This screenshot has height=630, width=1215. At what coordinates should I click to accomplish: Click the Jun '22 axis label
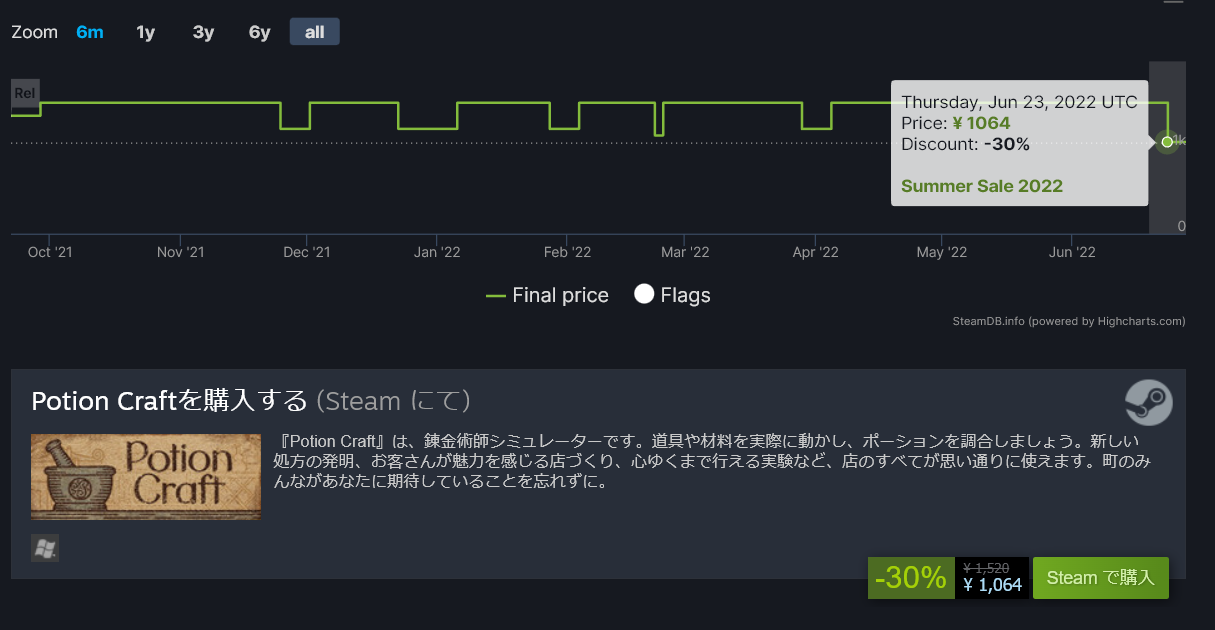pos(1073,252)
